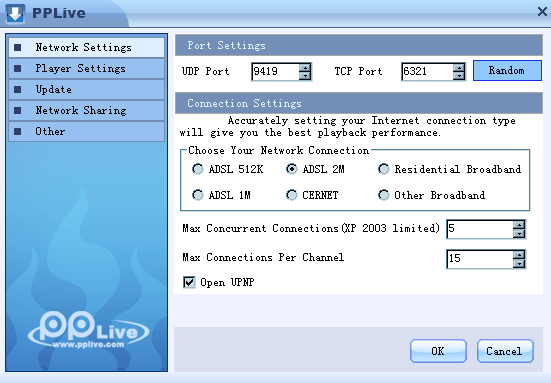
Task: Close the PPLive settings window
Action: pos(542,12)
